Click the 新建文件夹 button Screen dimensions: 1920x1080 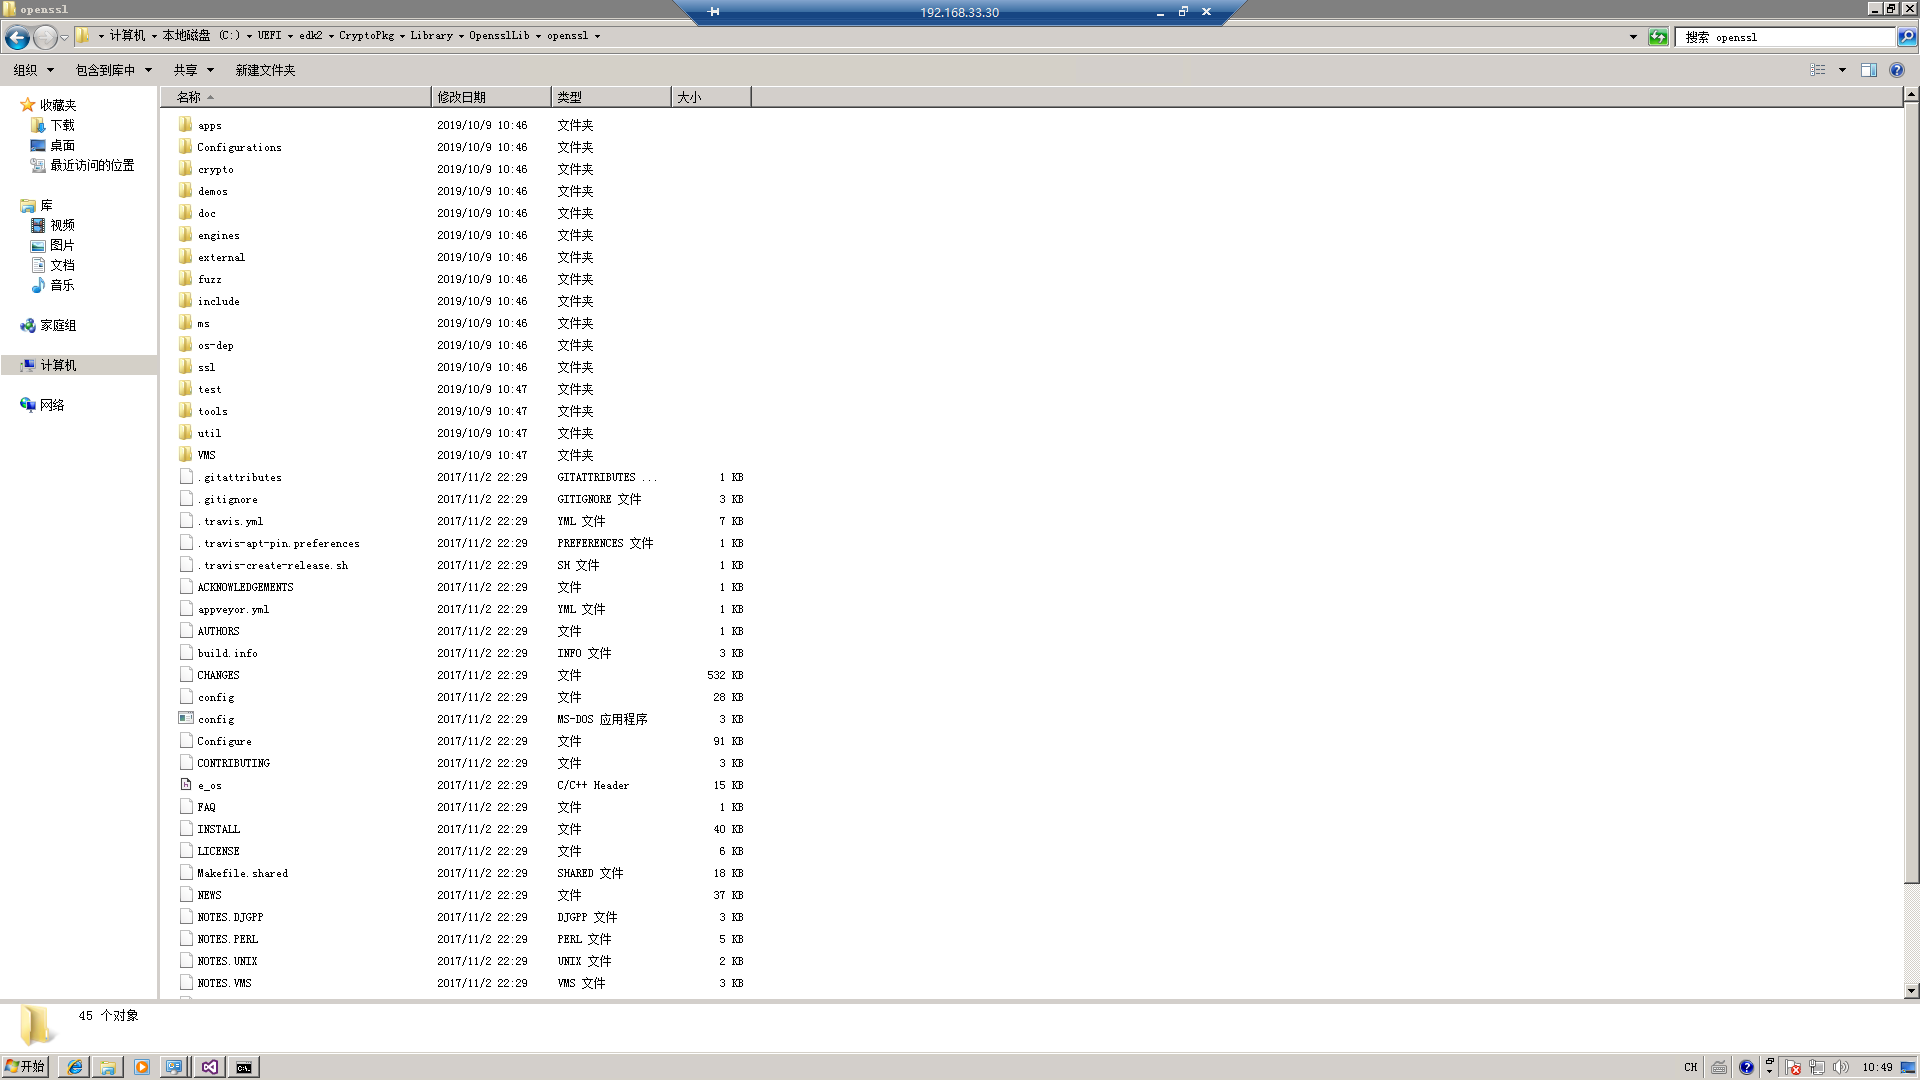click(265, 70)
